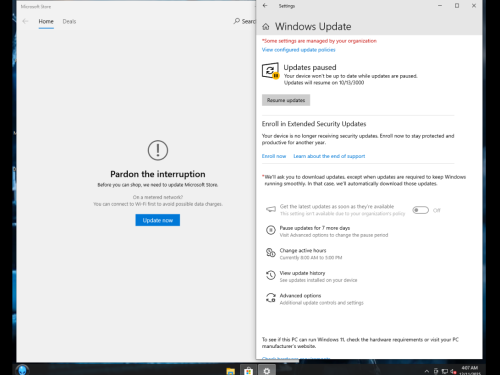
Task: Select the Home tab in Store
Action: pyautogui.click(x=46, y=21)
